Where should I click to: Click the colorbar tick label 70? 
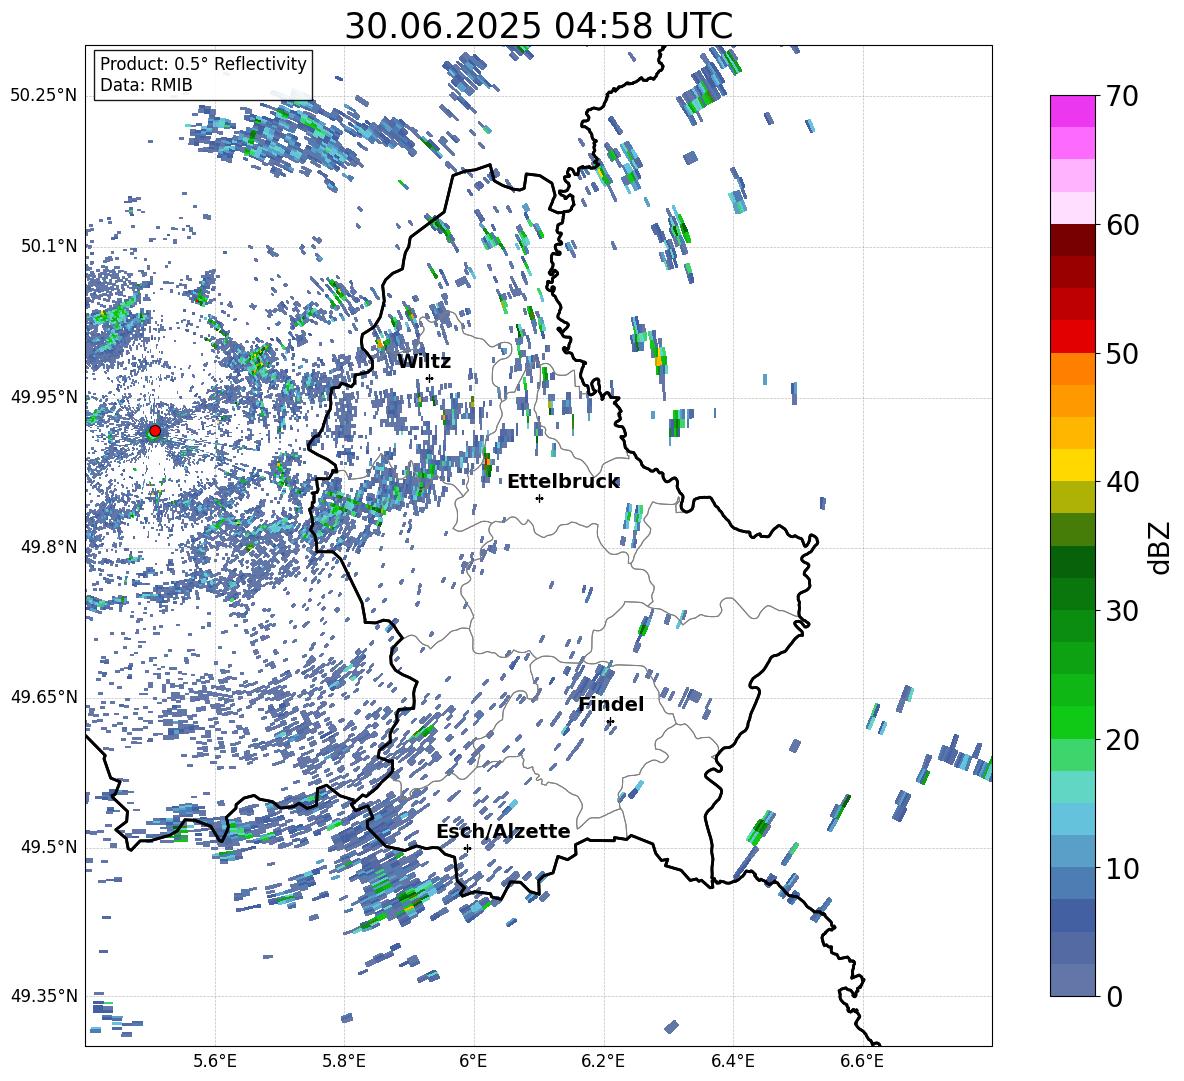[1122, 96]
